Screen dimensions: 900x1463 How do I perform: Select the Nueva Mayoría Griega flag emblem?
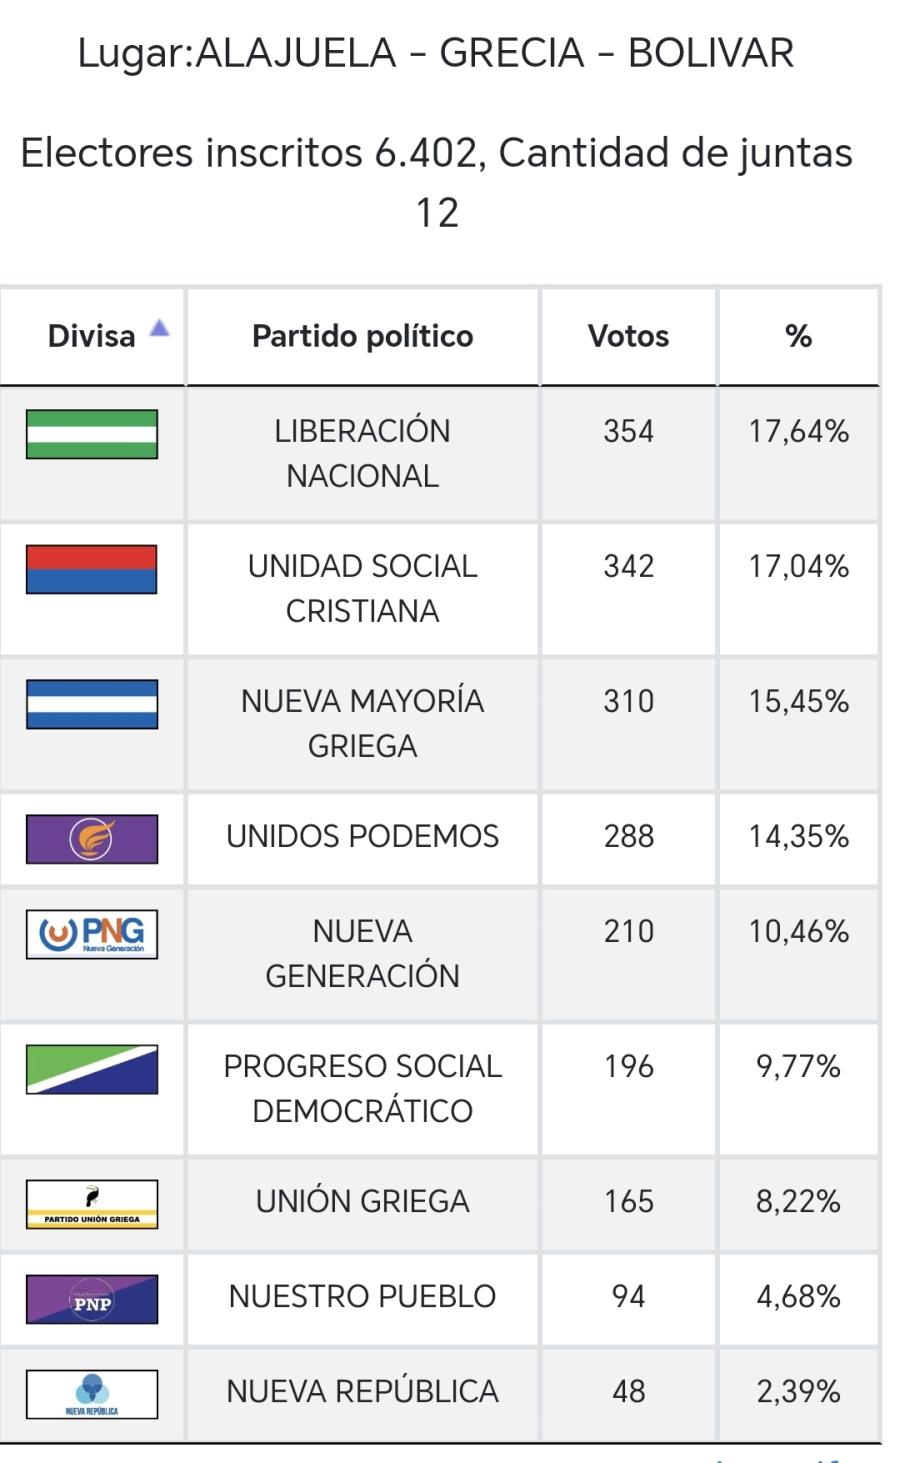[x=92, y=706]
